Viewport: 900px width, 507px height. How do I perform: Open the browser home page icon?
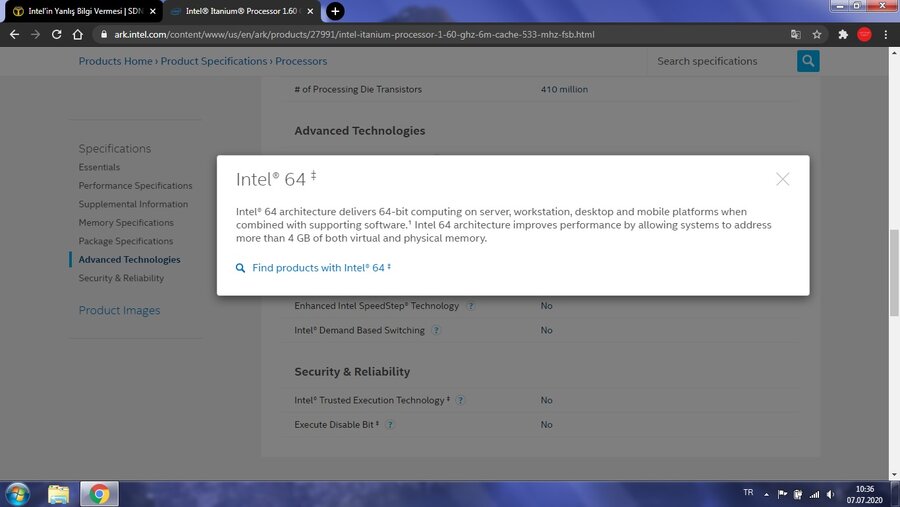(x=77, y=34)
